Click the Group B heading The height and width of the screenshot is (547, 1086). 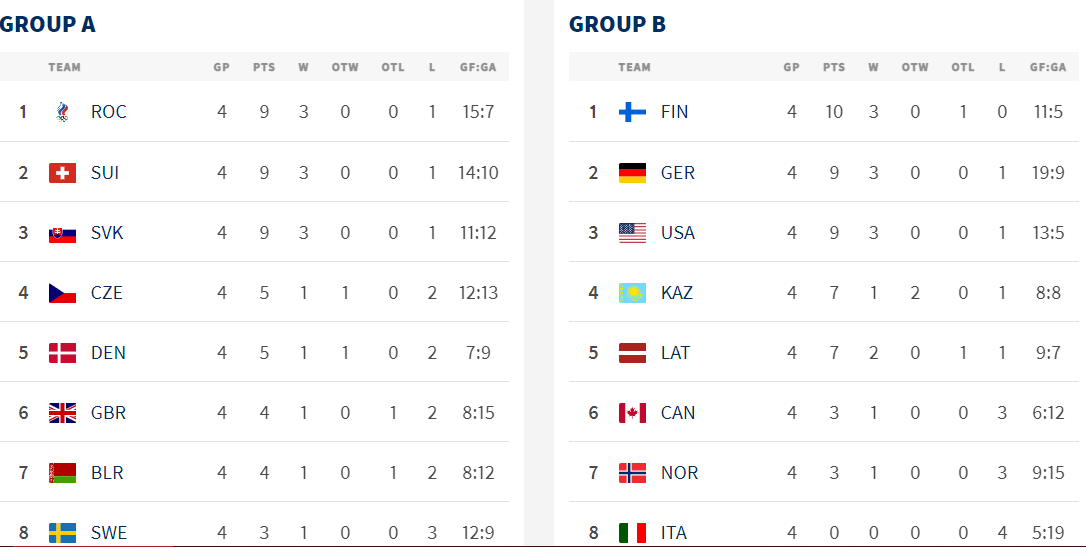click(617, 25)
